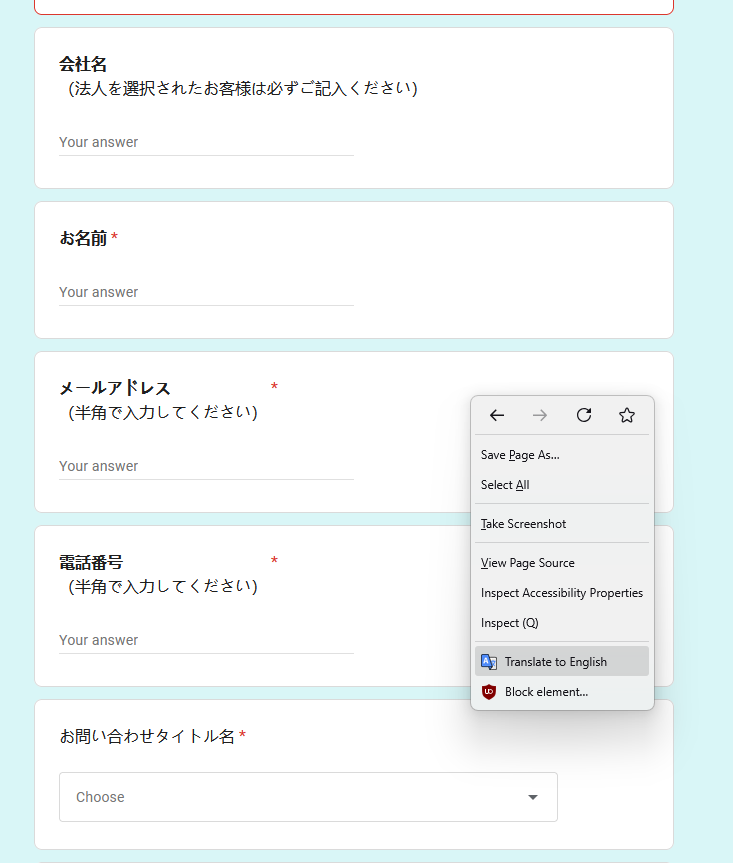This screenshot has width=733, height=863.
Task: Focus the メールアドレス answer field
Action: pyautogui.click(x=206, y=466)
